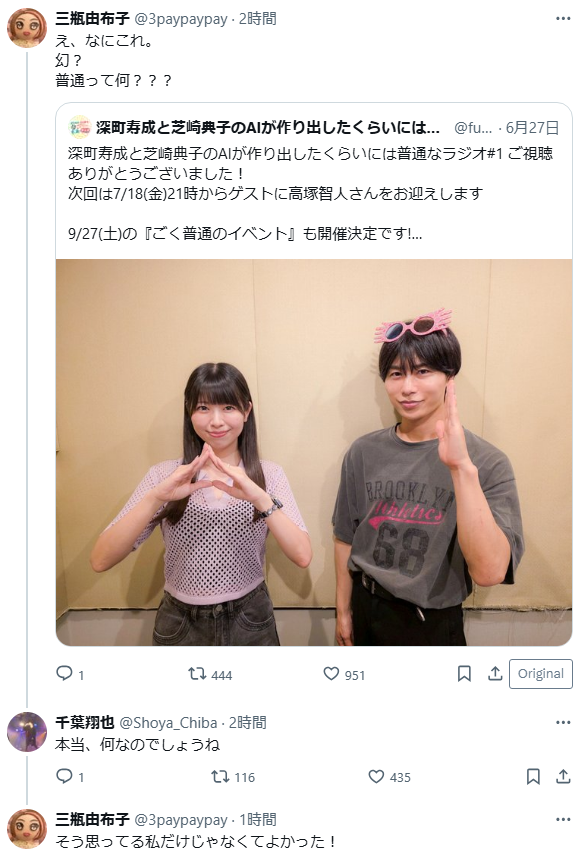Share 三瓶由布子's first tweet
Viewport: 587px width, 851px height.
(x=495, y=674)
